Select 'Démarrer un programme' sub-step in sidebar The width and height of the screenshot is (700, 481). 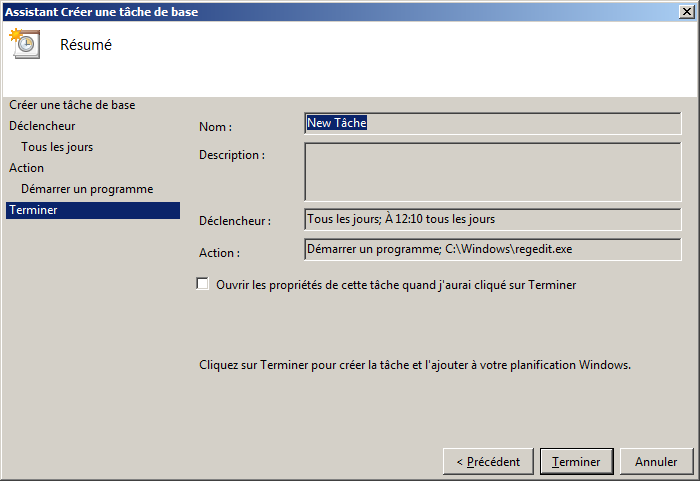(x=87, y=189)
